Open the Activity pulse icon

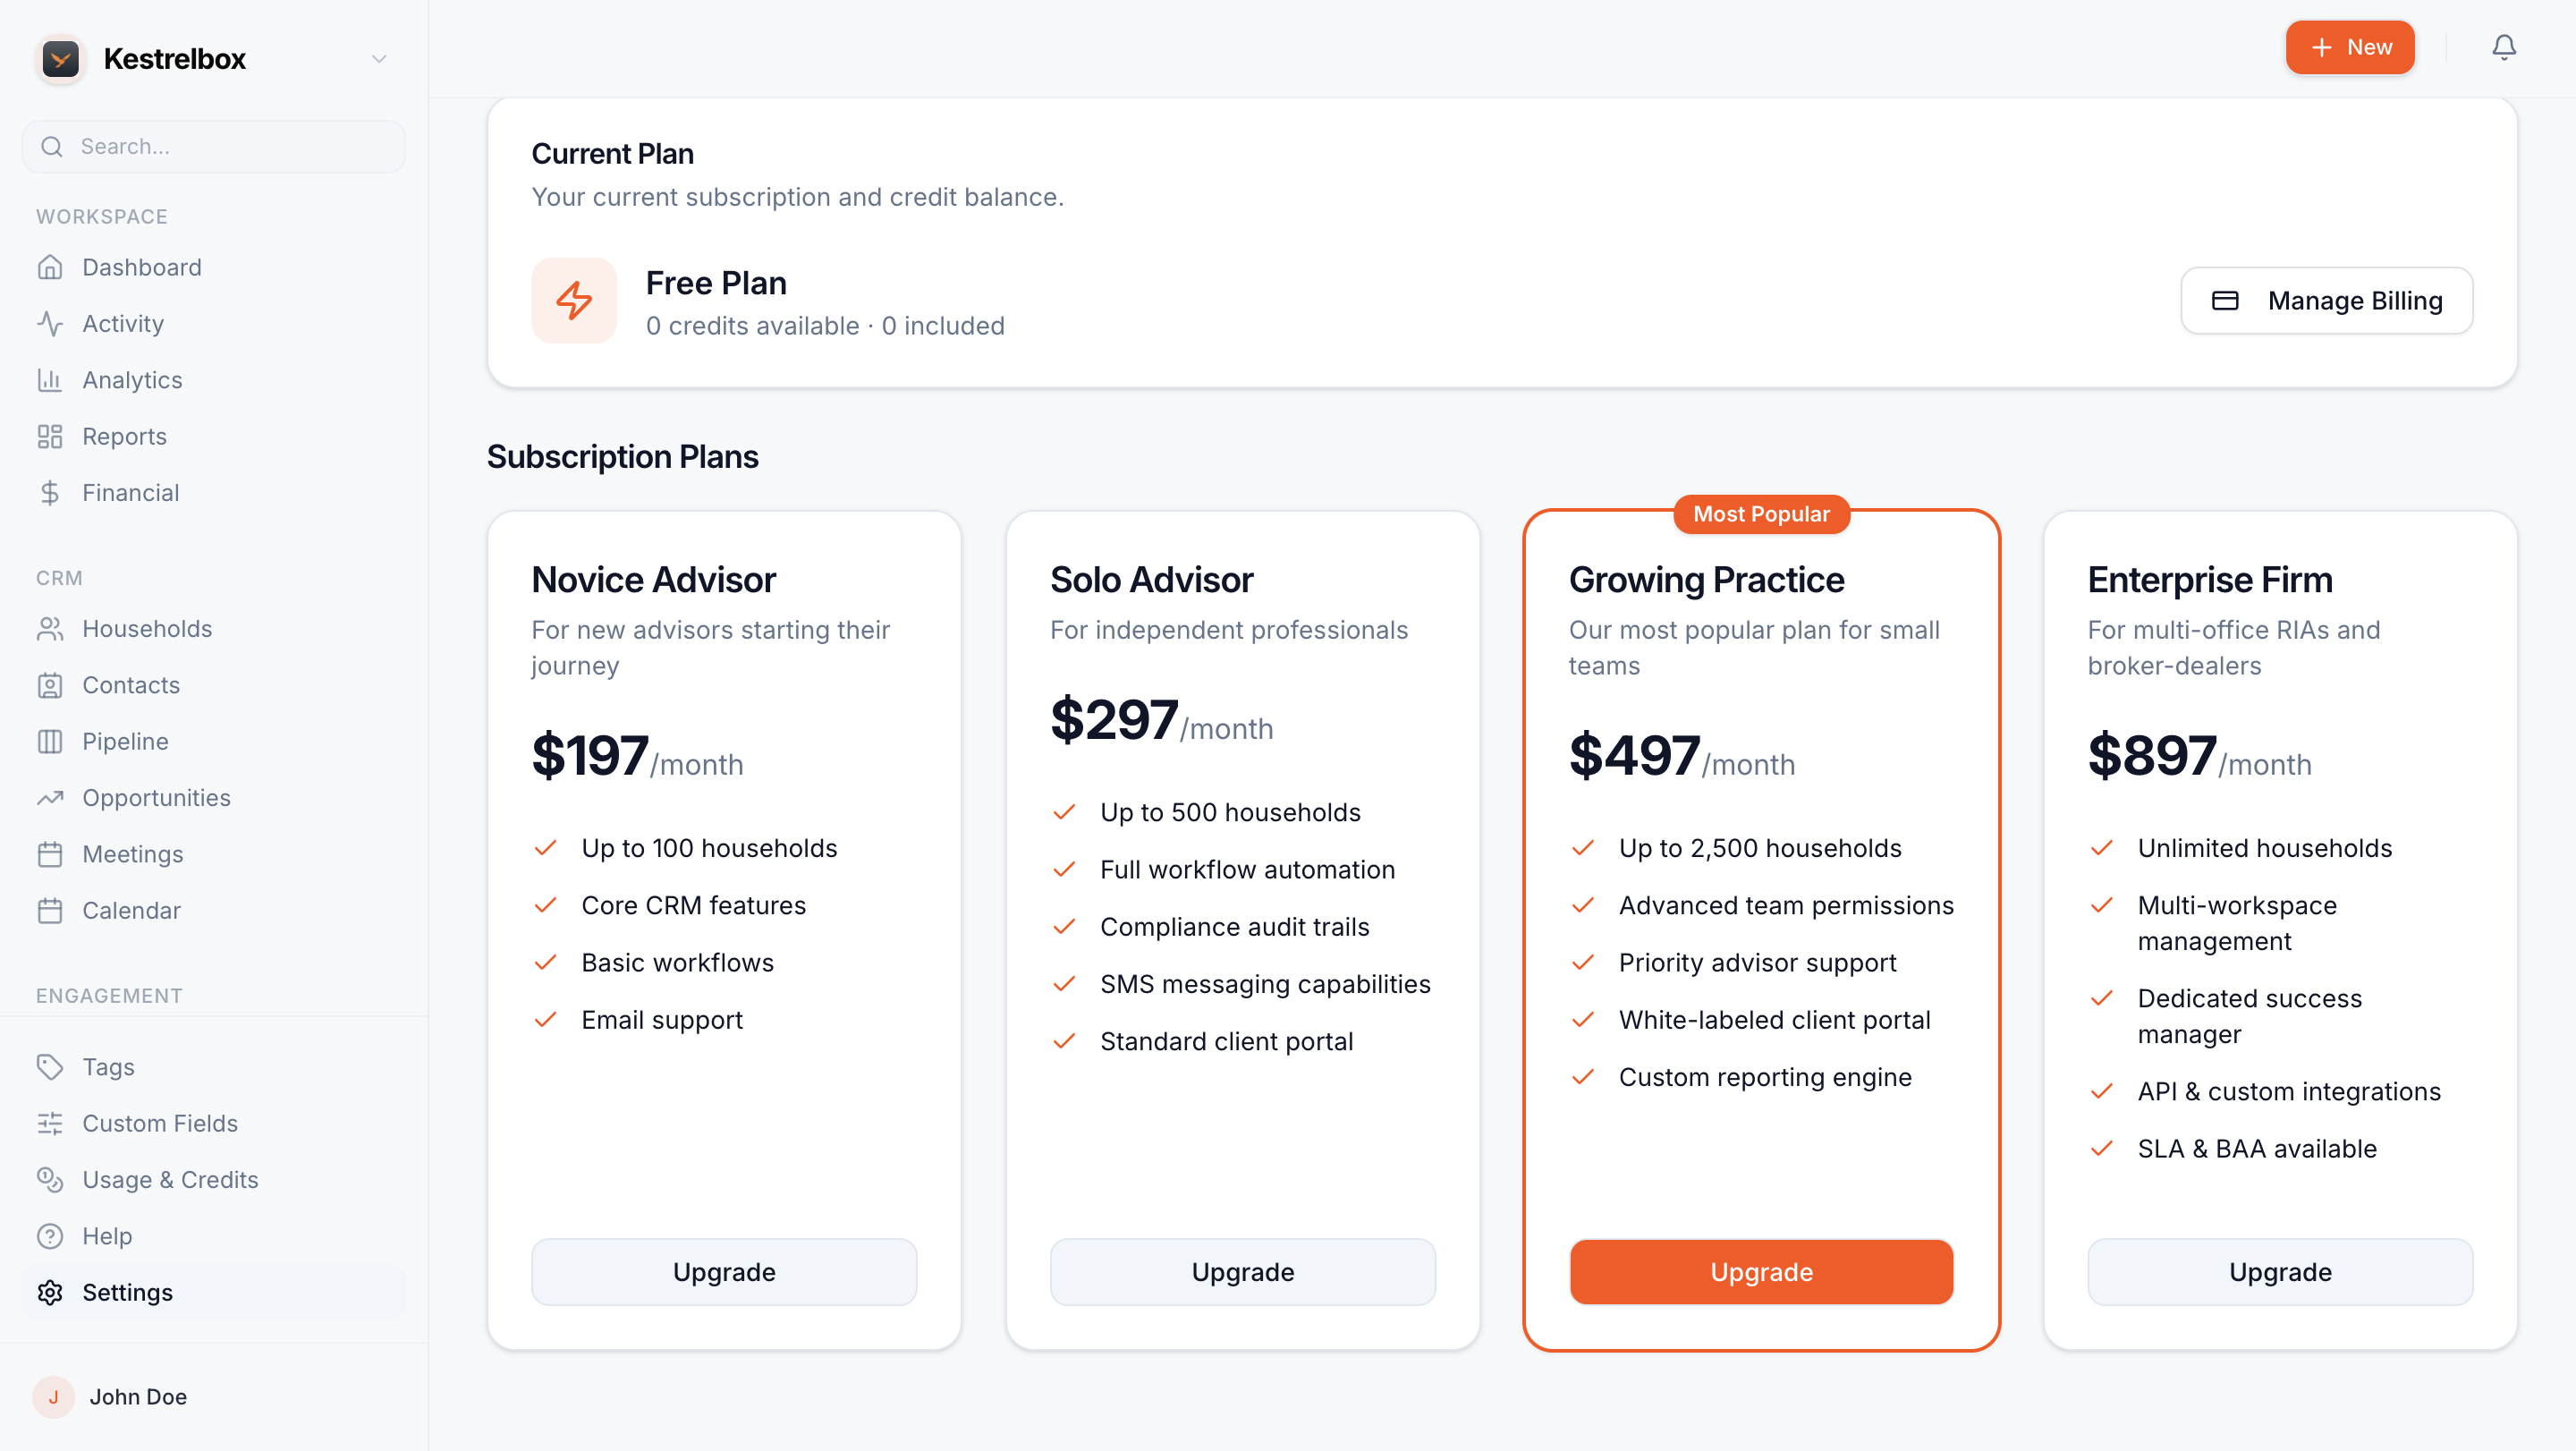pyautogui.click(x=50, y=323)
